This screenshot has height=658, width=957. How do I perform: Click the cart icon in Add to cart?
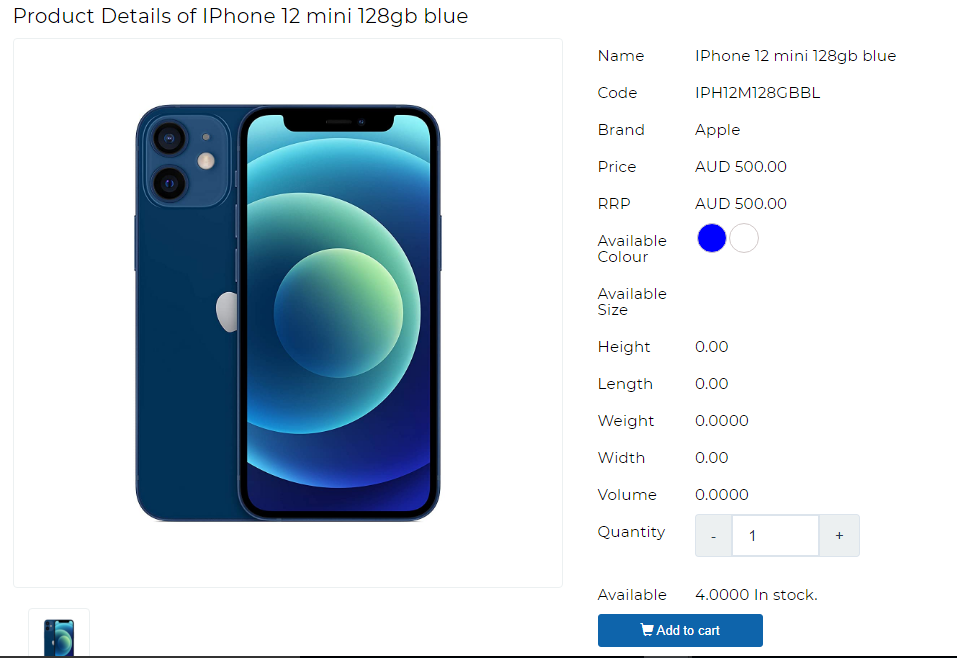[x=647, y=630]
